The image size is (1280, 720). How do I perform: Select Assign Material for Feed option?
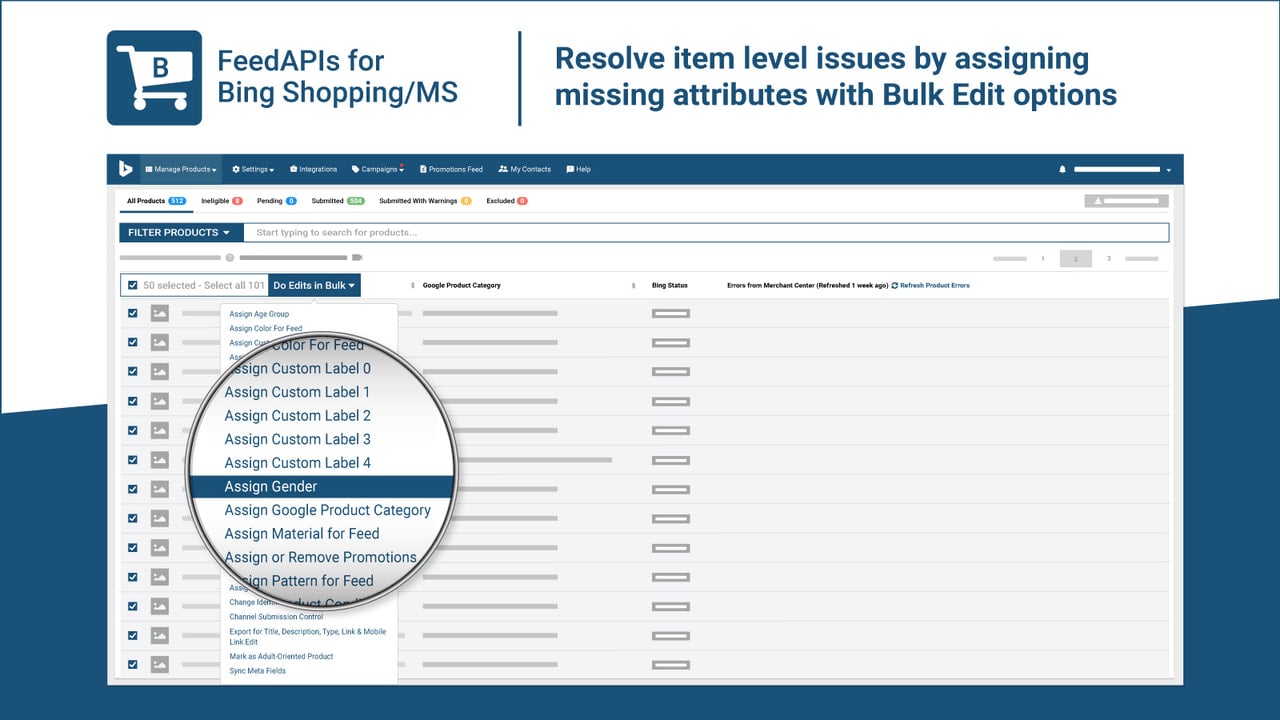coord(302,534)
